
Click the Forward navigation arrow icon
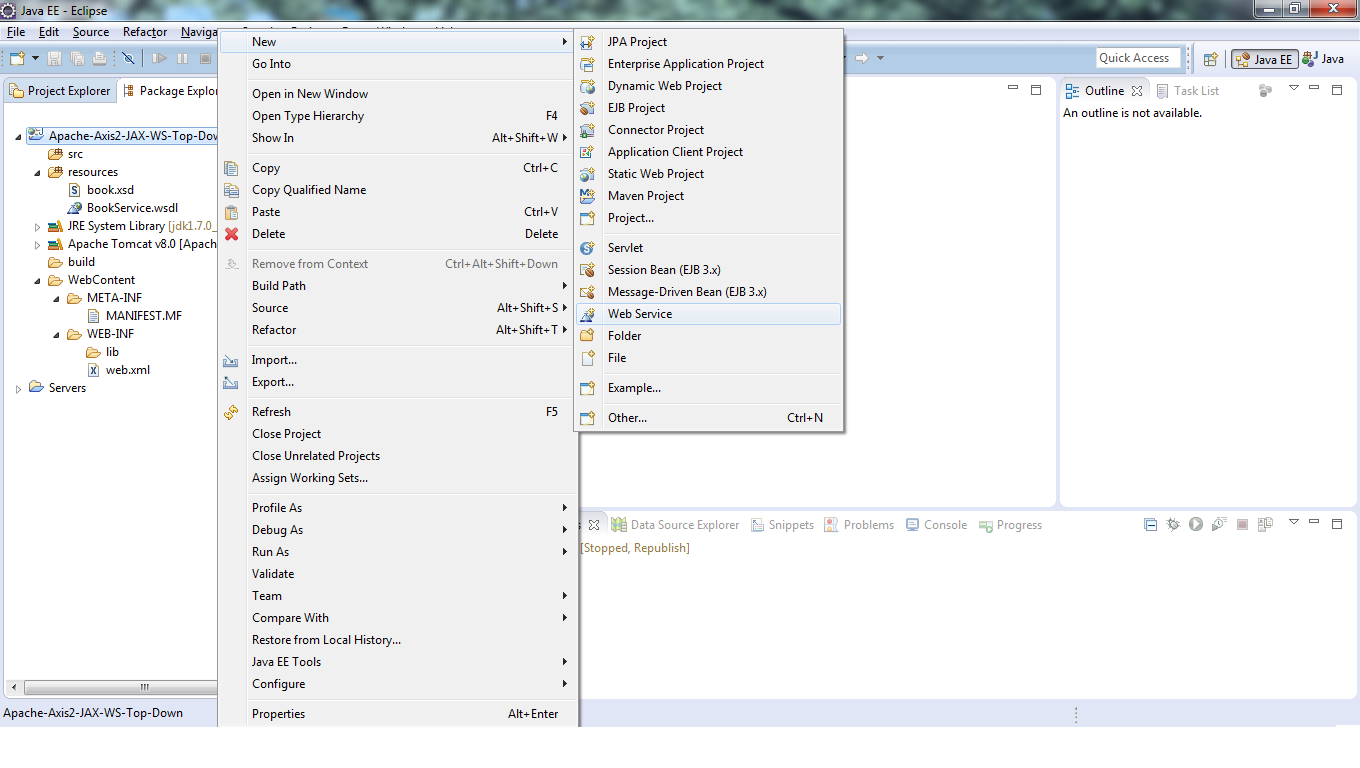click(861, 58)
